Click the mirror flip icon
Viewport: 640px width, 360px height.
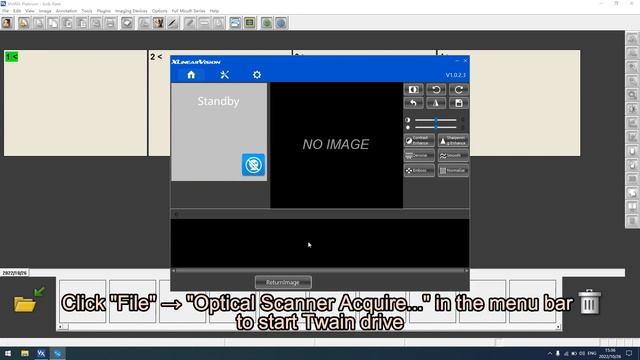(436, 103)
